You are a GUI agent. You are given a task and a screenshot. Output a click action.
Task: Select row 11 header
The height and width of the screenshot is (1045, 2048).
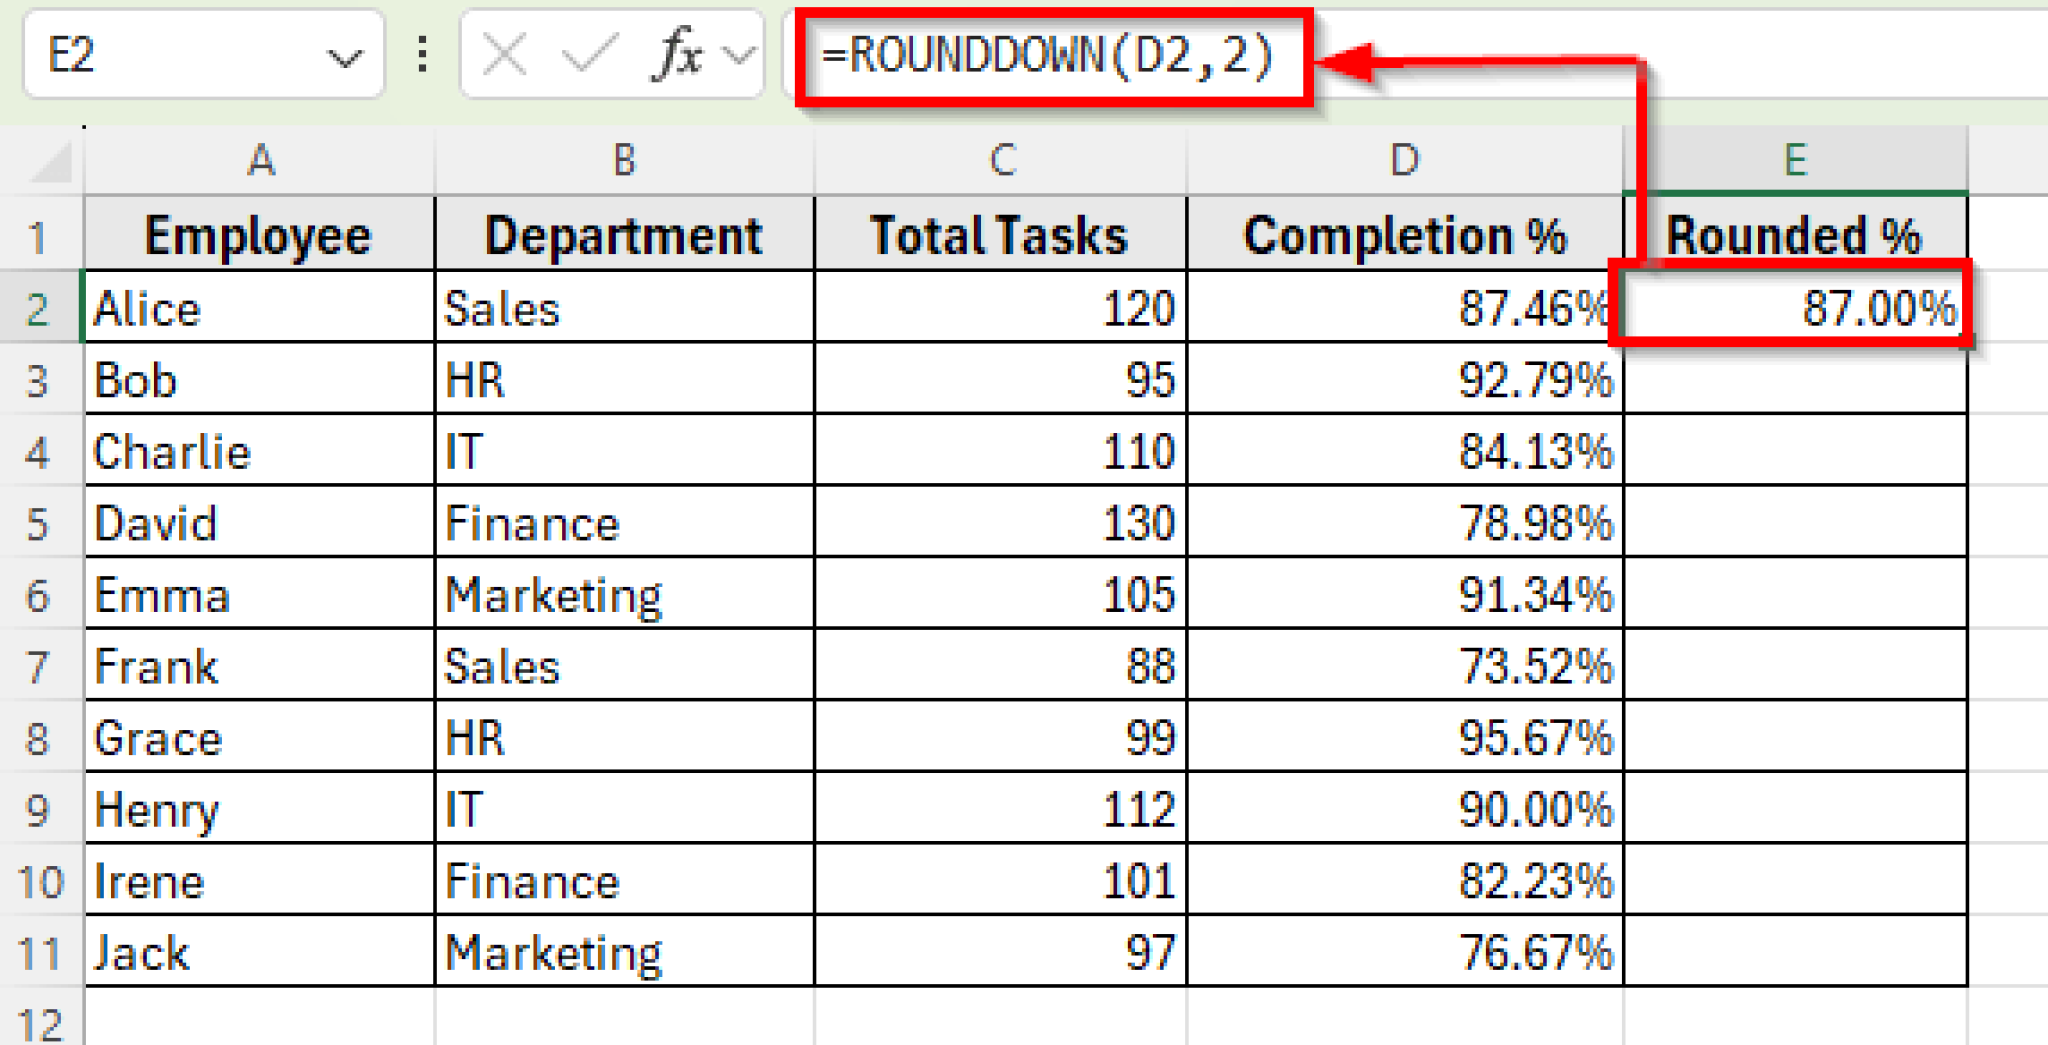pos(40,952)
